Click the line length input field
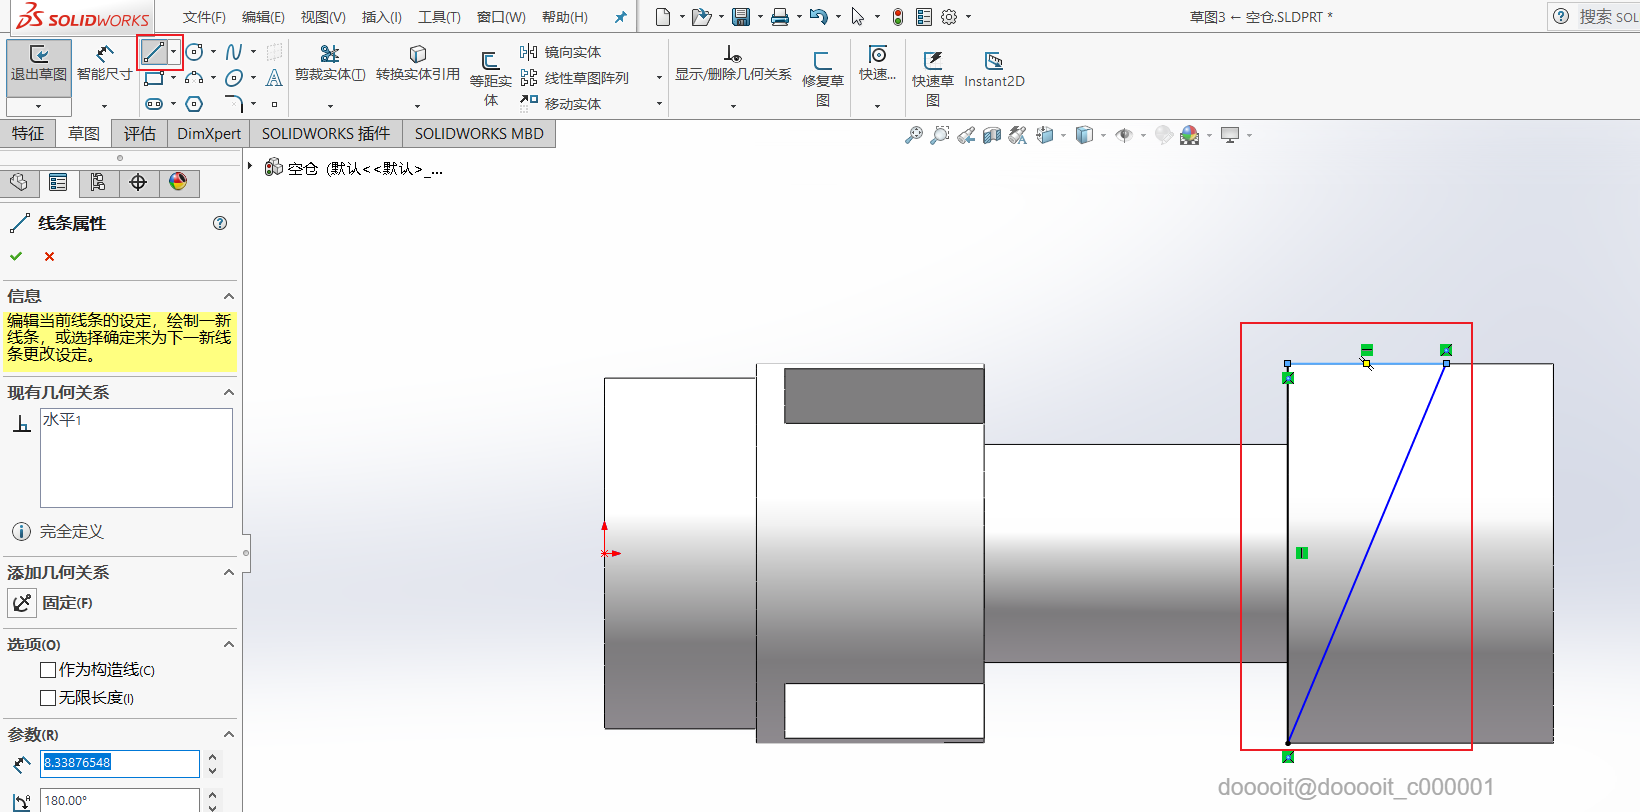1640x812 pixels. pyautogui.click(x=120, y=763)
